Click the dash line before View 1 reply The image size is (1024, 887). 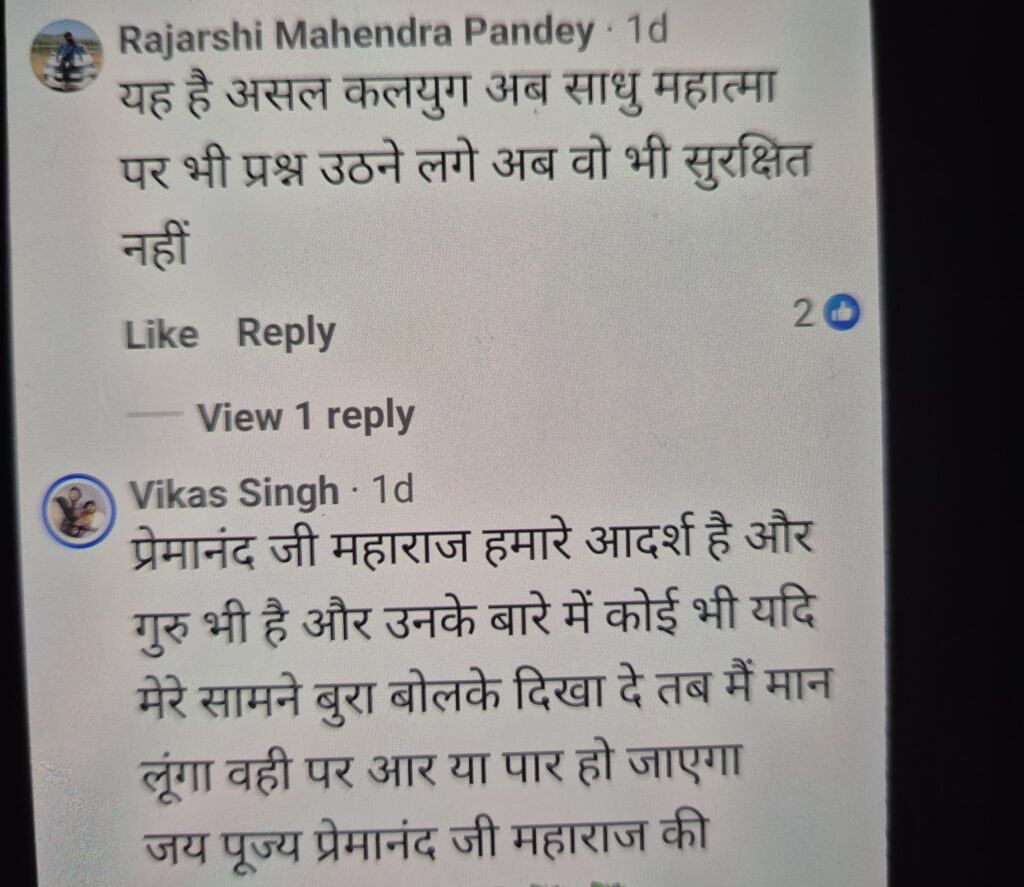coord(155,413)
